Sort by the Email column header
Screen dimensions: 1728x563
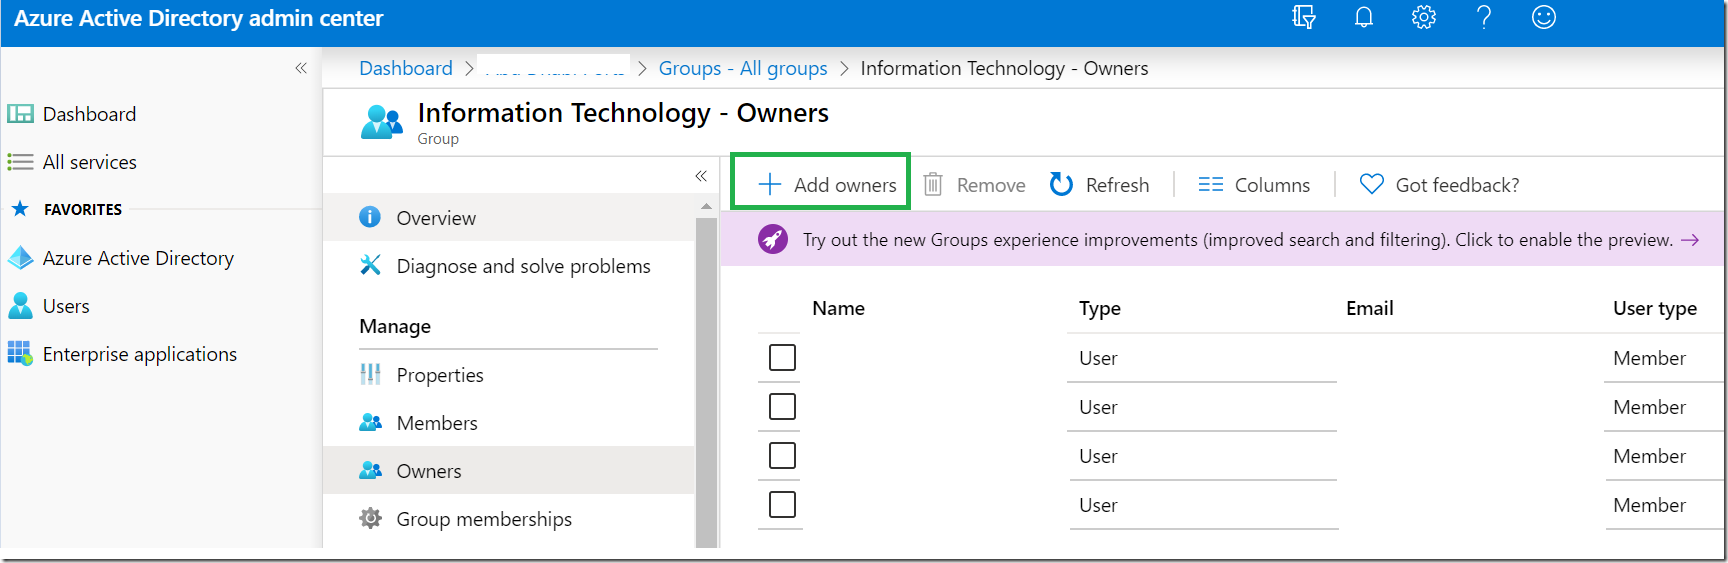pyautogui.click(x=1369, y=308)
